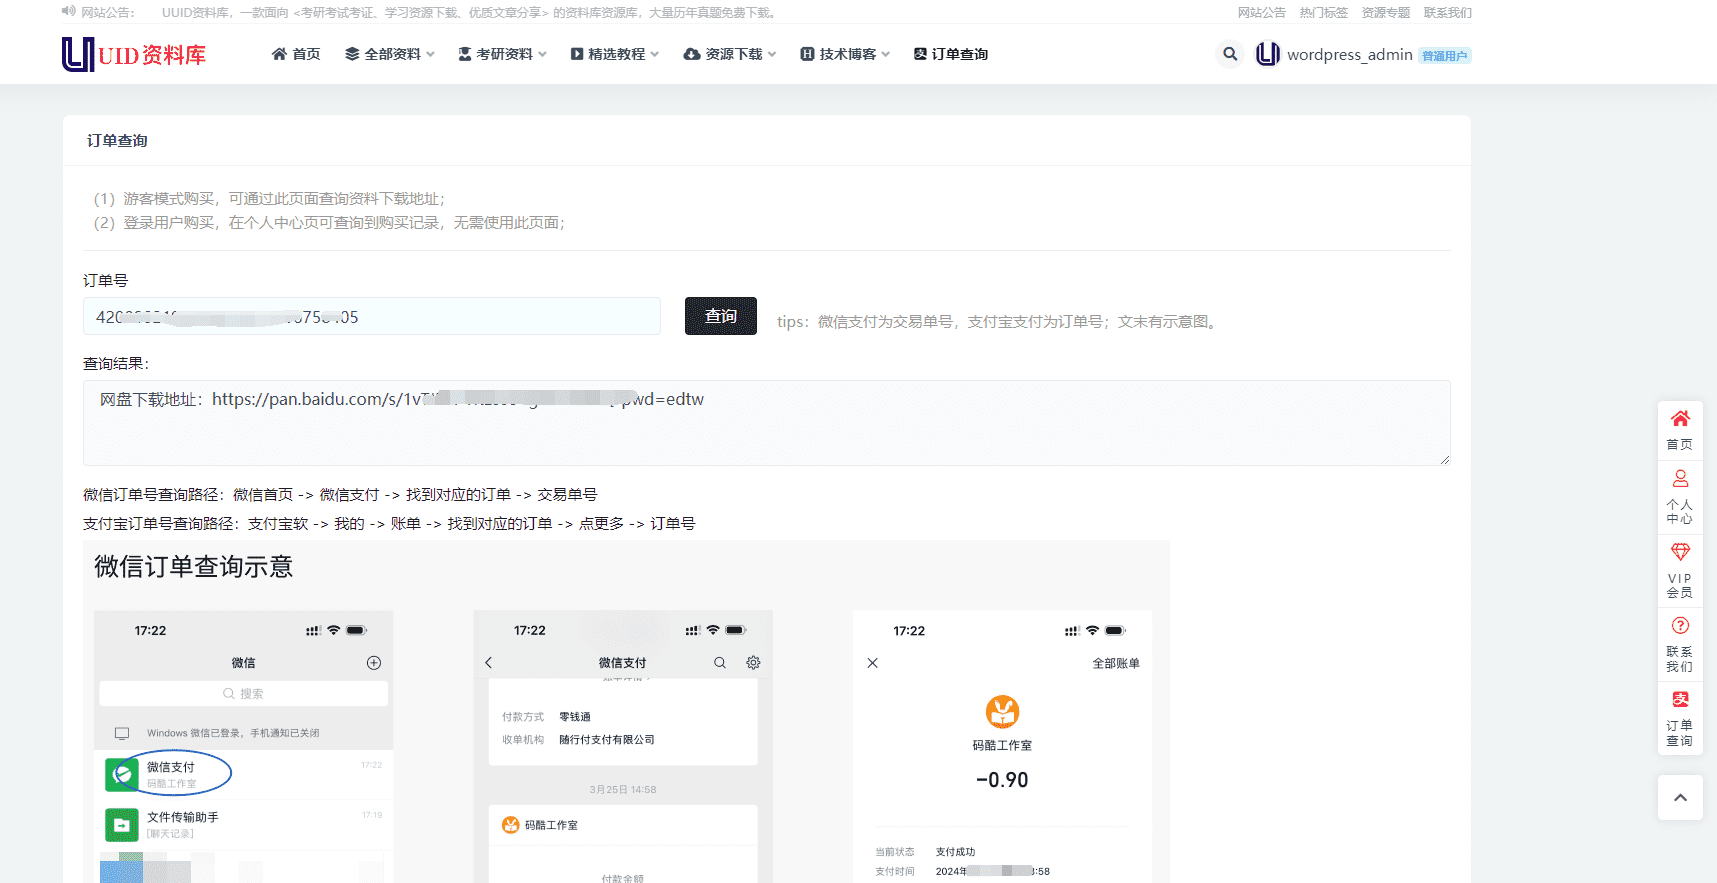Expand the 全部资料 dropdown arrow
1717x883 pixels.
click(430, 54)
